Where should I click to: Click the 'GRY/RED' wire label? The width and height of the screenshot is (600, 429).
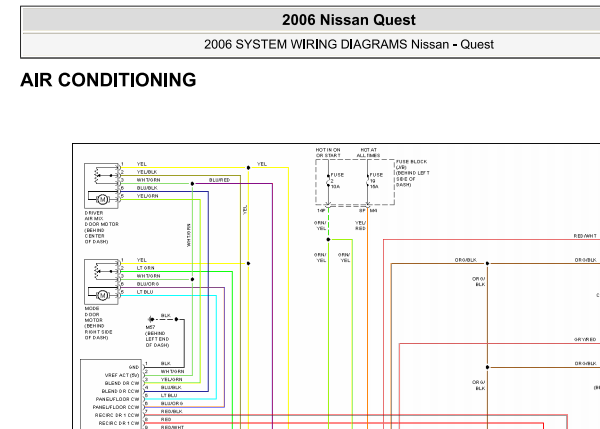pyautogui.click(x=585, y=339)
